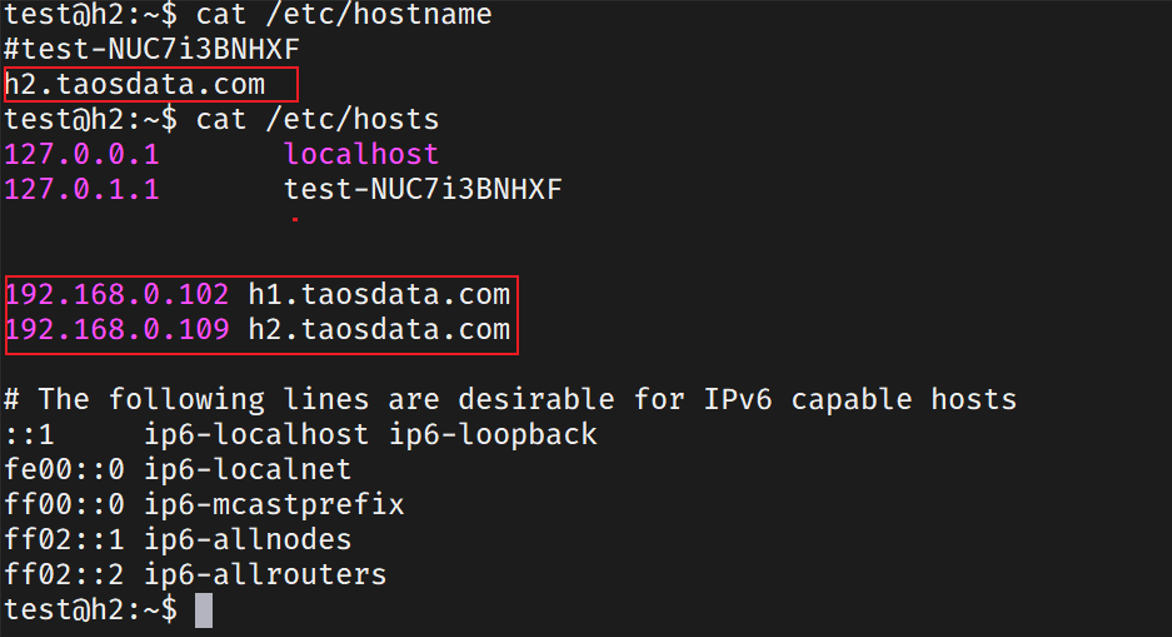The height and width of the screenshot is (637, 1172).
Task: Click the highlighted h2.taosdata.com hostname line
Action: point(135,84)
